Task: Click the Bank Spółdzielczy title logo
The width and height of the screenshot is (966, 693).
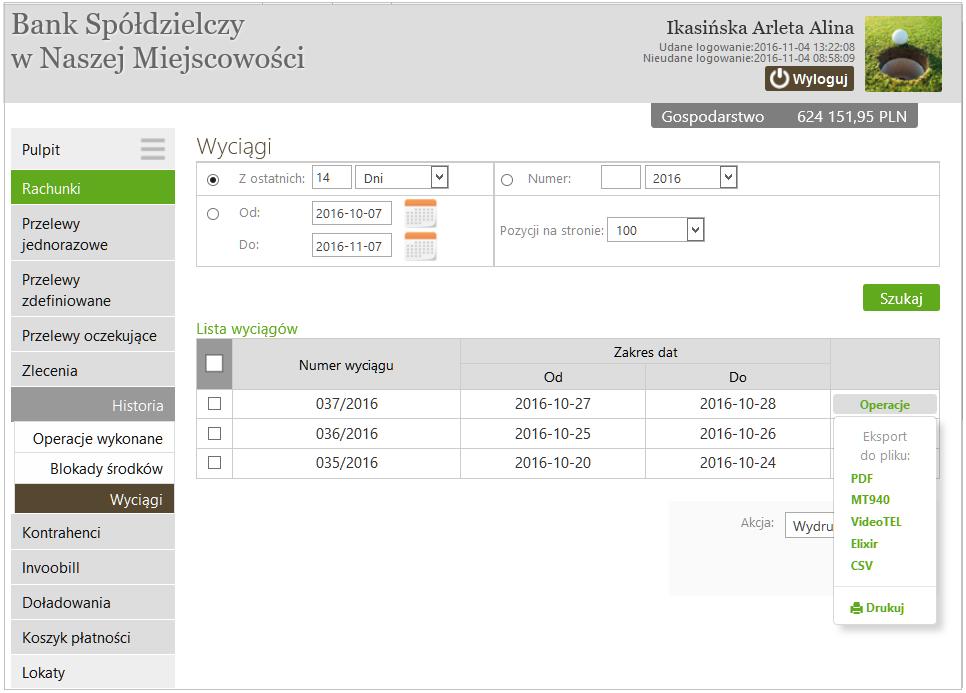Action: (x=158, y=41)
